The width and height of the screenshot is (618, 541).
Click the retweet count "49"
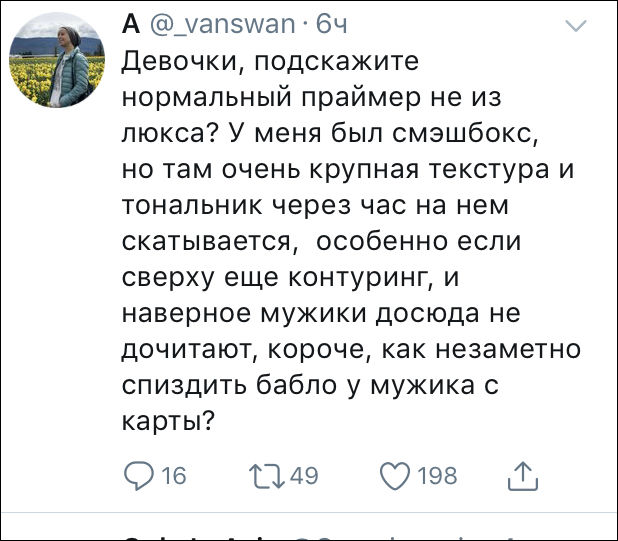pyautogui.click(x=304, y=477)
